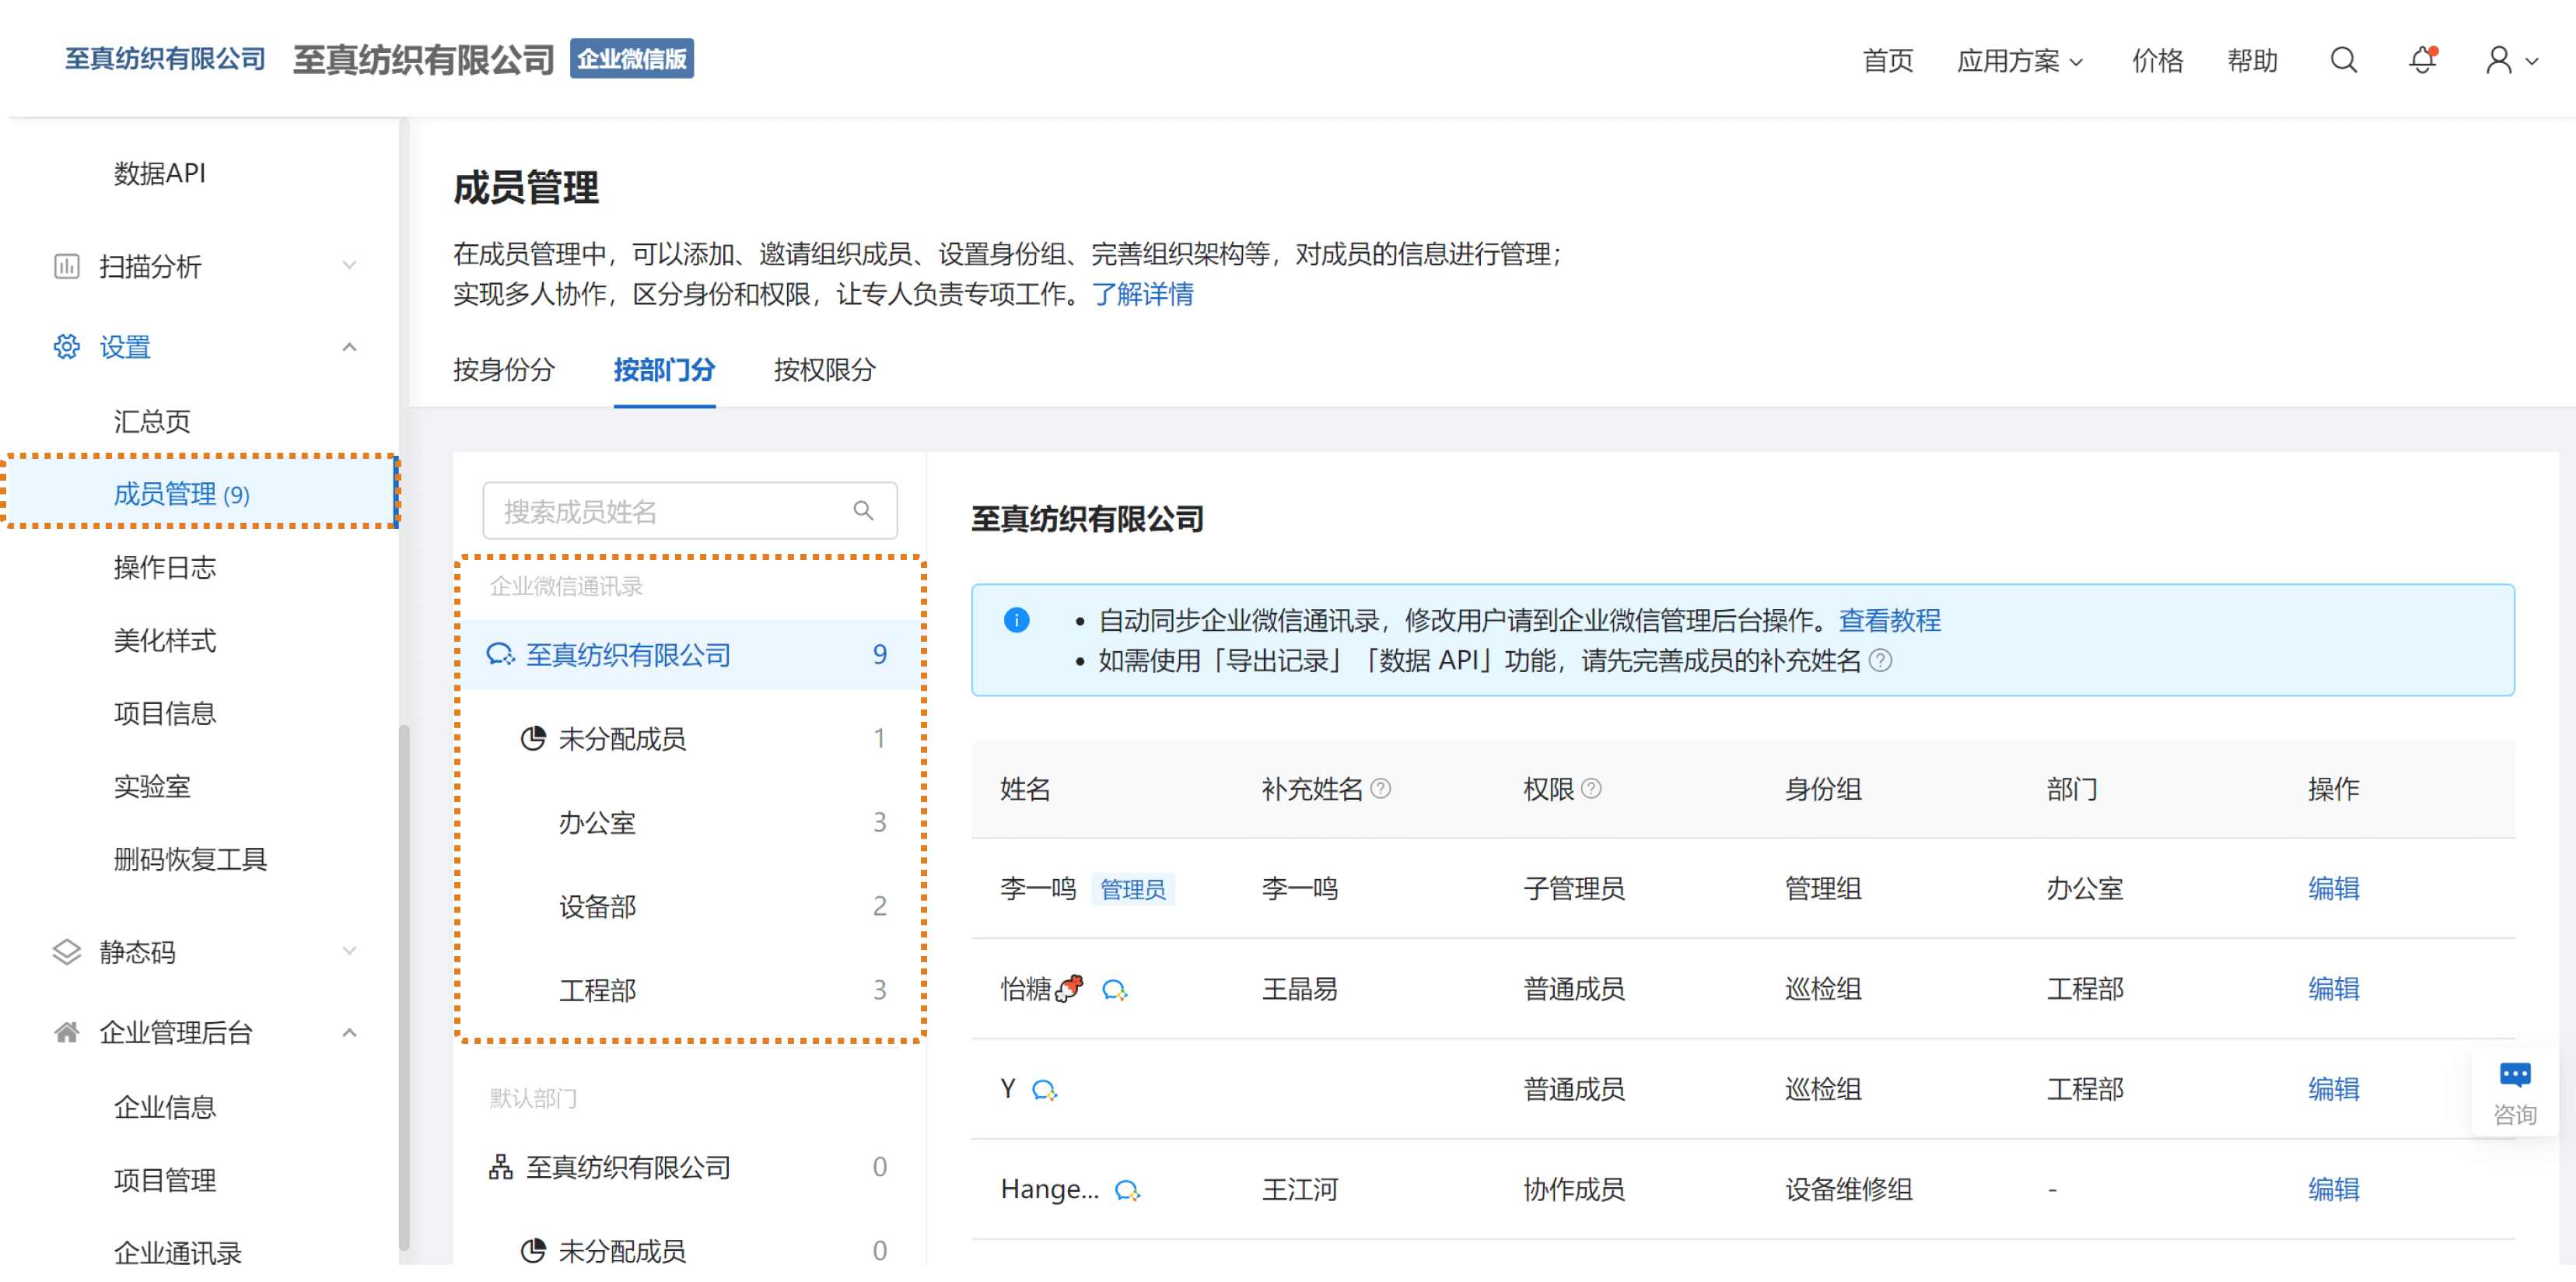This screenshot has width=2576, height=1282.
Task: Open the 咨询 chat widget
Action: coord(2514,1093)
